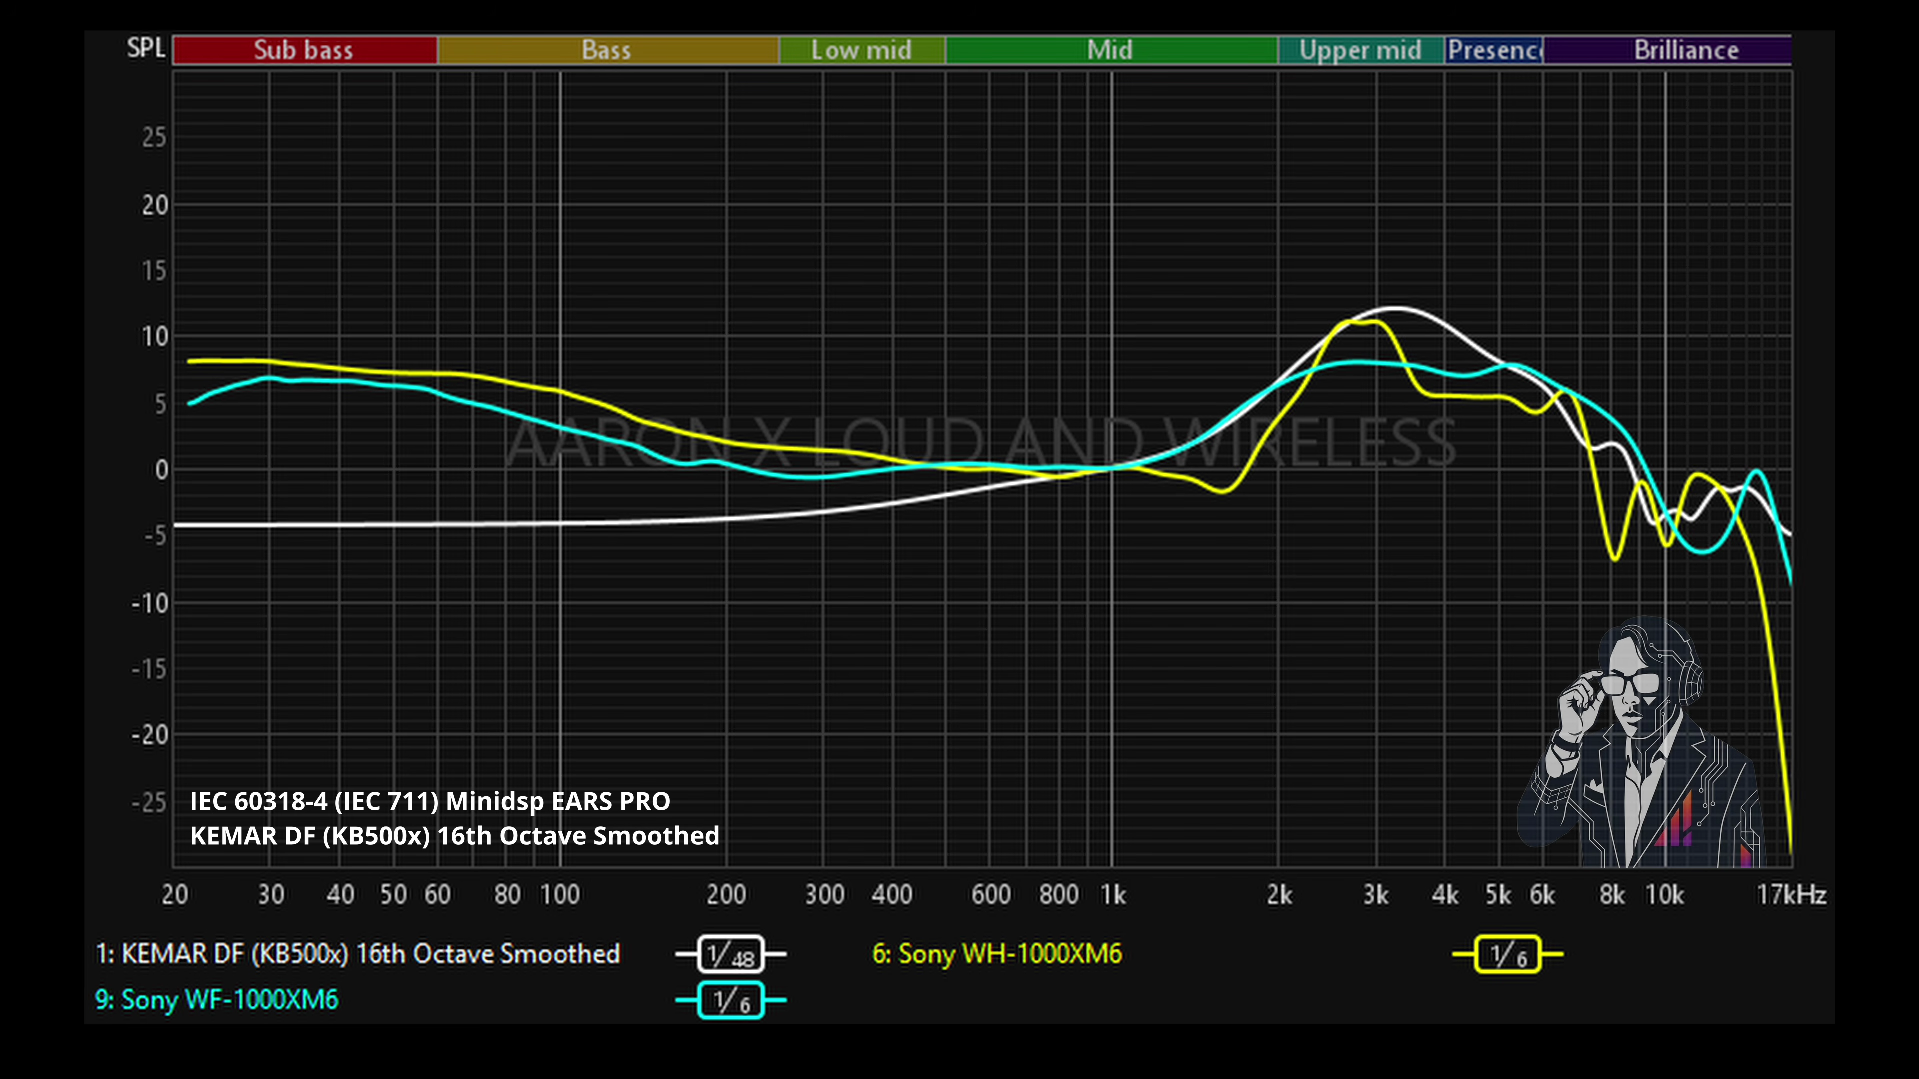The height and width of the screenshot is (1079, 1919).
Task: Click the IEC 60318-4 Minidsp EARS PRO caption
Action: [x=430, y=801]
